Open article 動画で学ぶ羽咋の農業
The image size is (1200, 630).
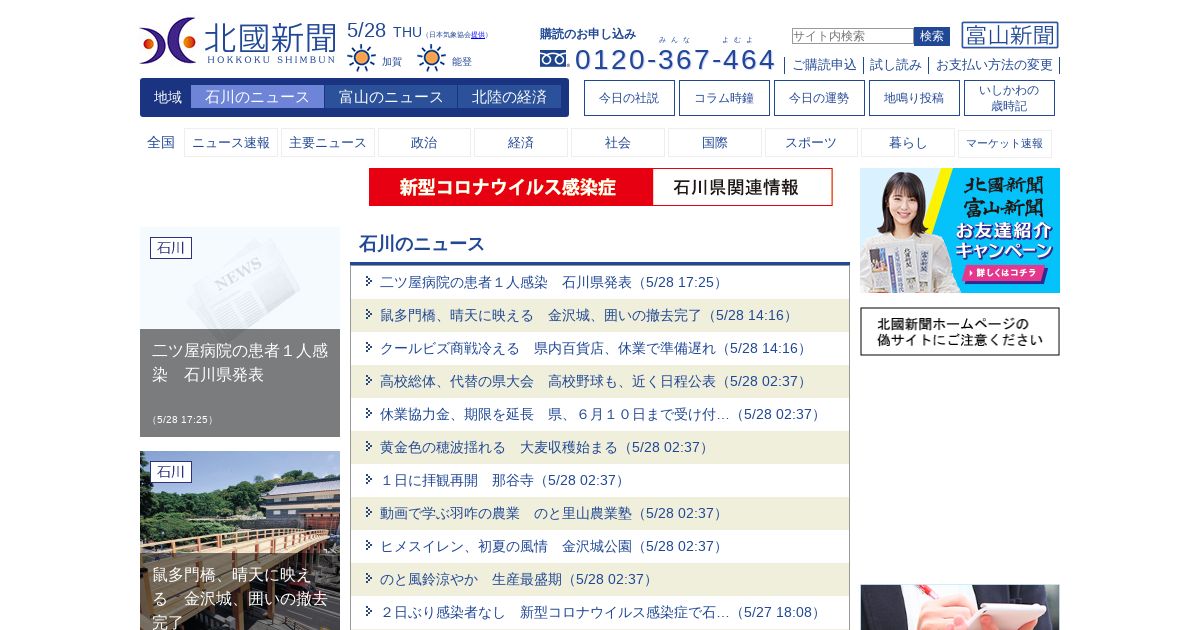point(553,514)
